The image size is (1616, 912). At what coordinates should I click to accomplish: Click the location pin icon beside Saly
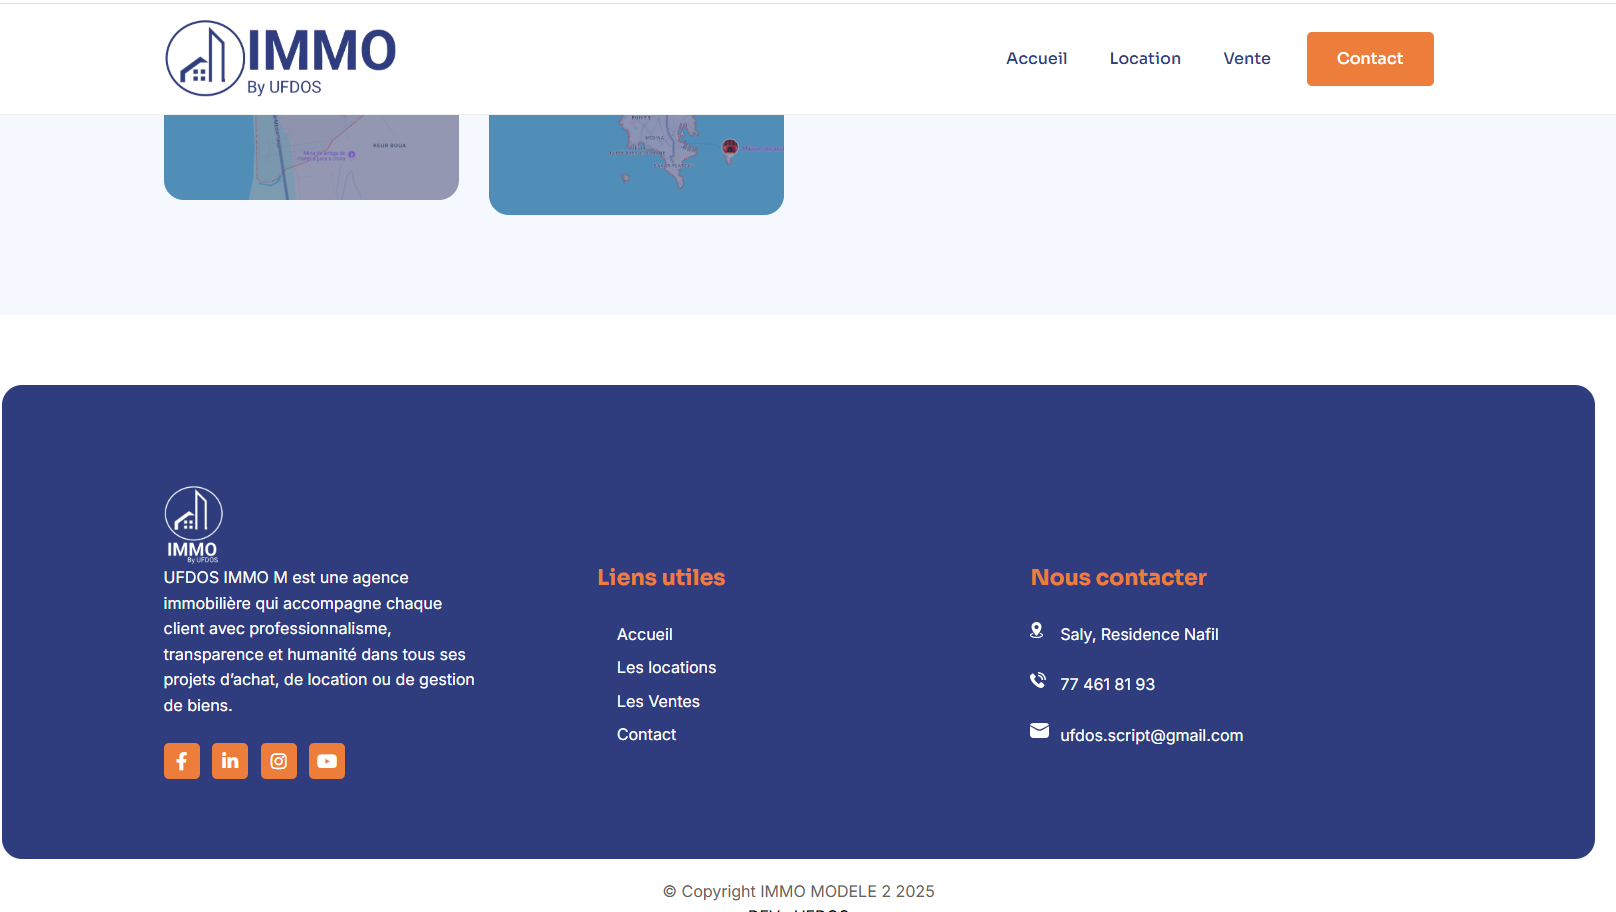[1037, 631]
